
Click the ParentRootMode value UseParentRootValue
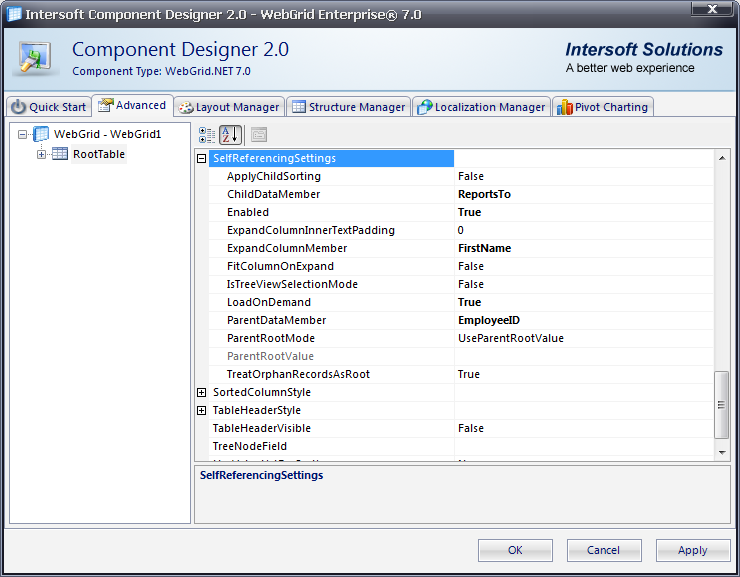(511, 338)
